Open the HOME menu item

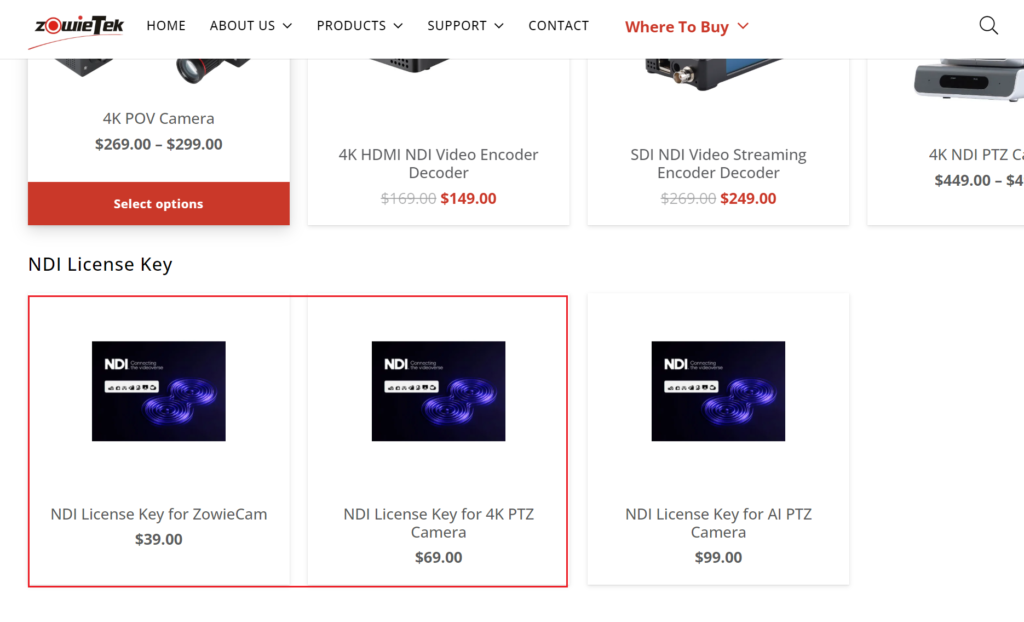(166, 26)
